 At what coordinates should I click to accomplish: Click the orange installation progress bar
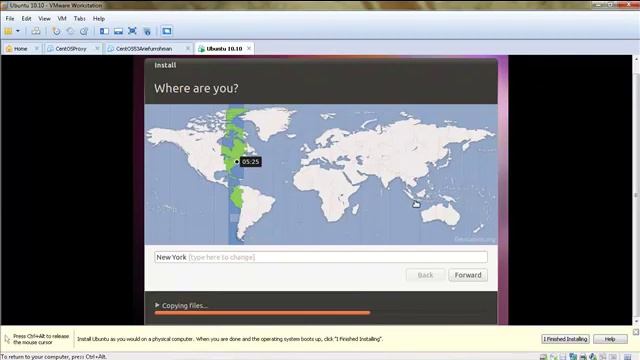coord(262,313)
